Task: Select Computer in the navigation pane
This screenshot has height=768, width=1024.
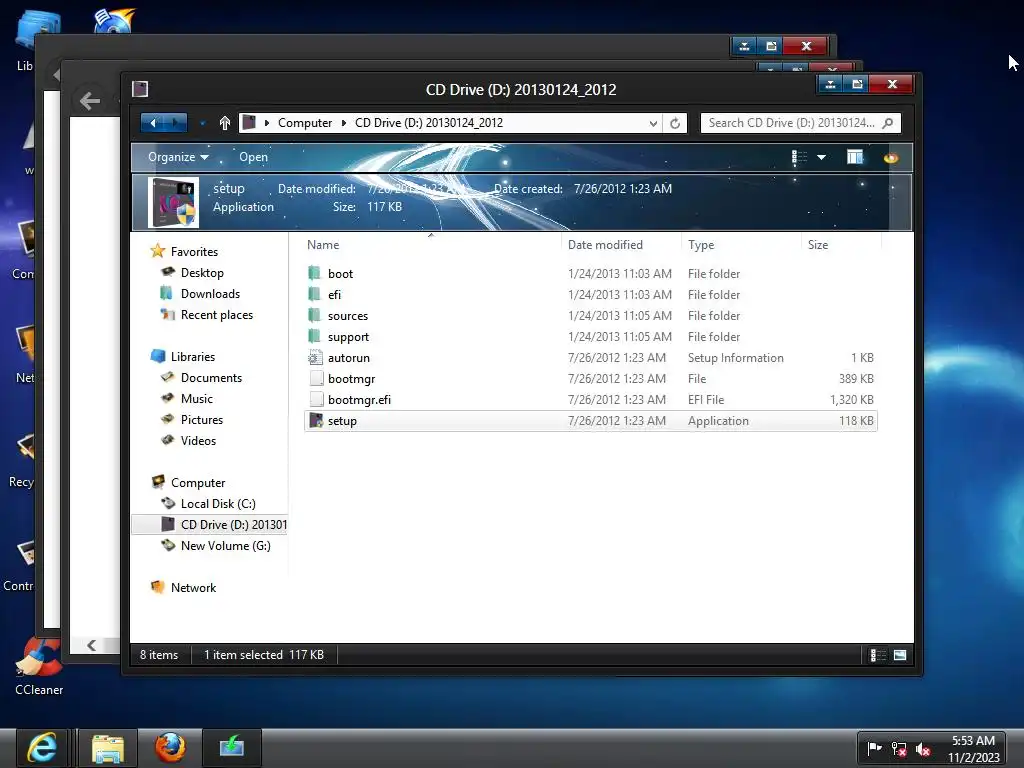Action: point(198,483)
